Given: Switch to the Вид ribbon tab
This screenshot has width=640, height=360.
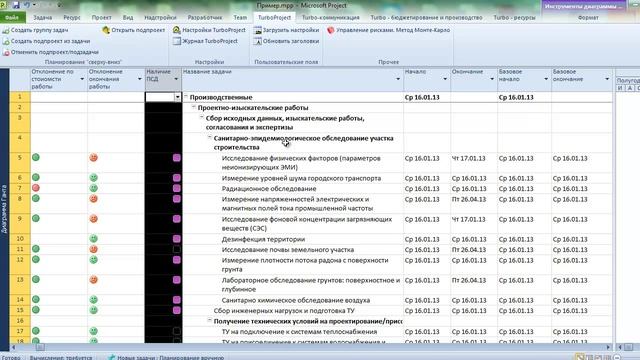Looking at the screenshot, I should coord(128,18).
